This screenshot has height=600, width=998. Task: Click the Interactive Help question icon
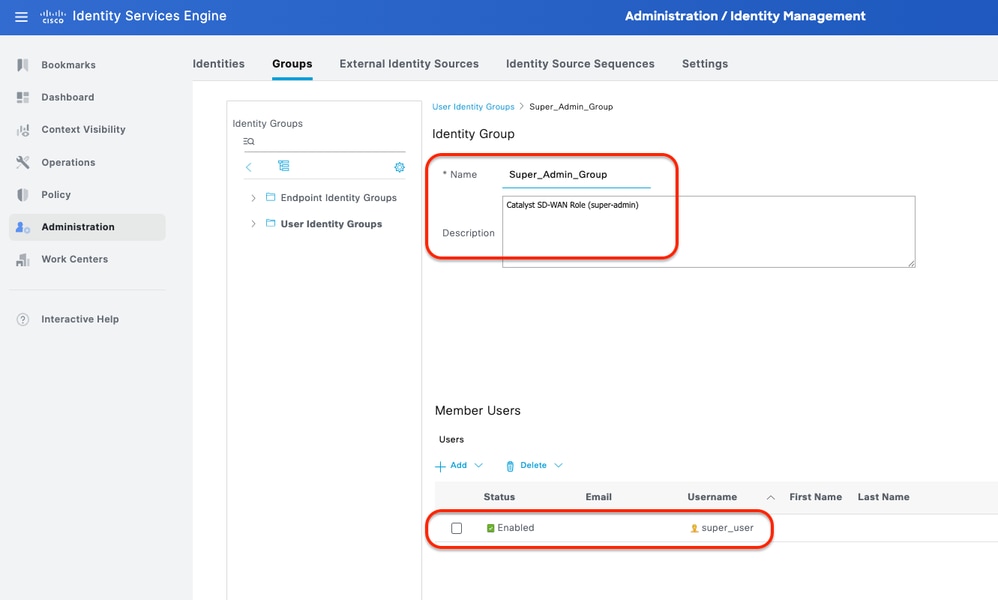coord(23,319)
